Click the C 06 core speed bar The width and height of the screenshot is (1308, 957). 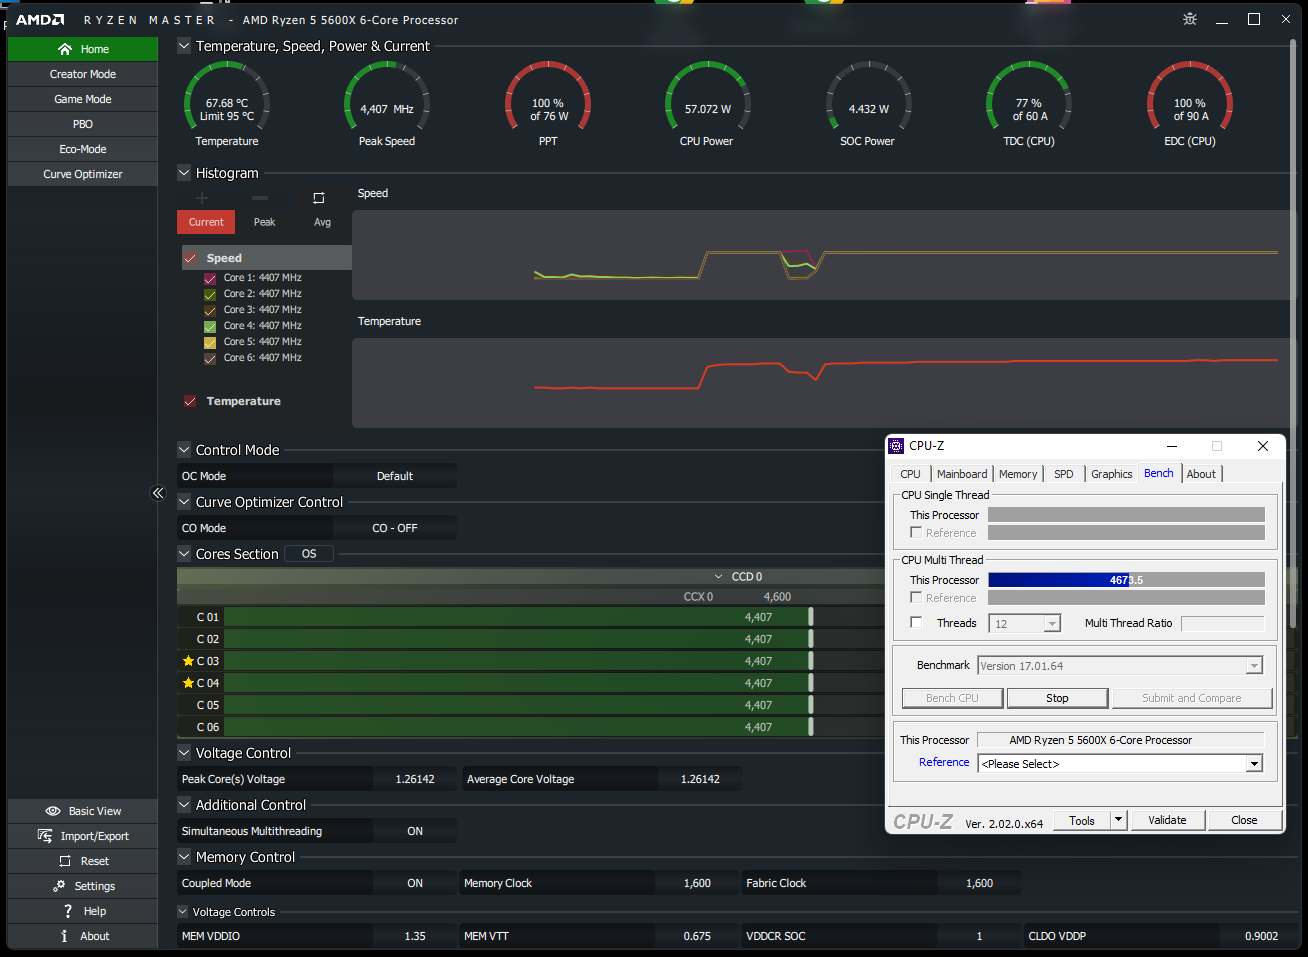coord(517,727)
